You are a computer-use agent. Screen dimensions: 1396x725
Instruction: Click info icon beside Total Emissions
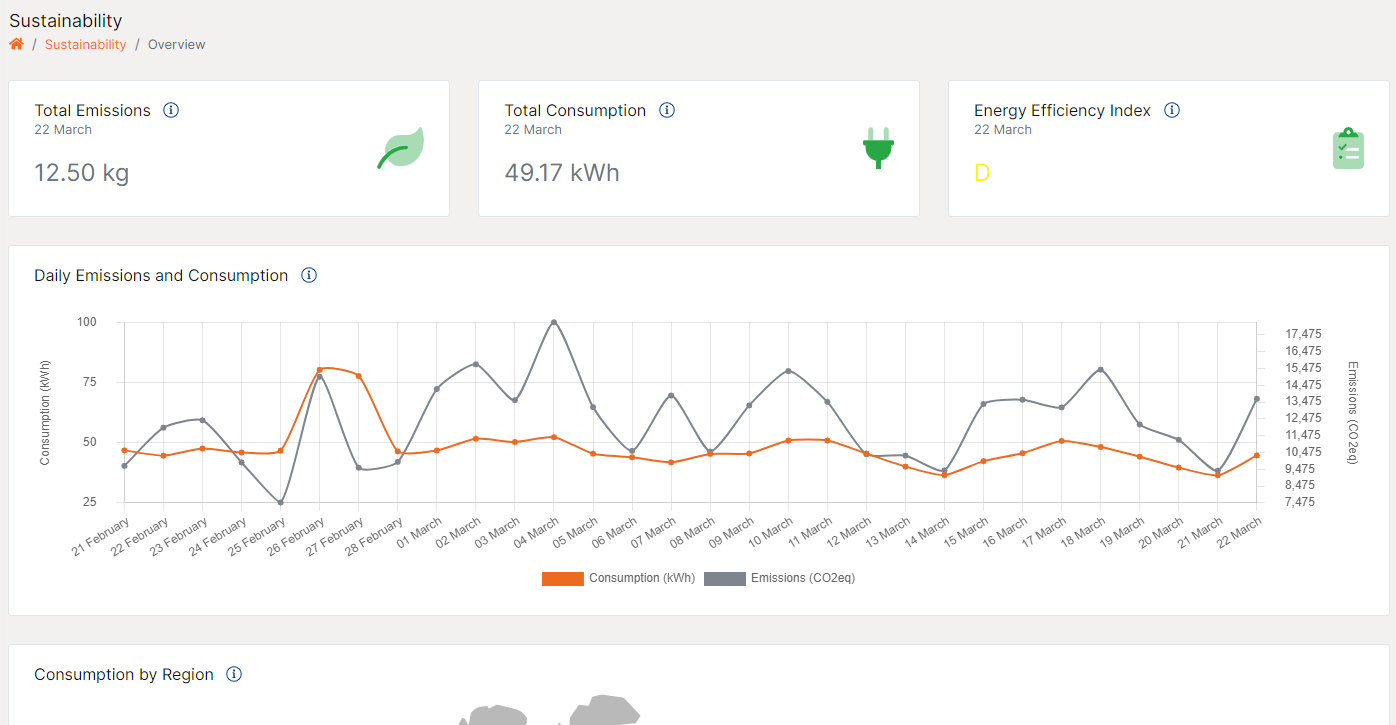point(171,110)
